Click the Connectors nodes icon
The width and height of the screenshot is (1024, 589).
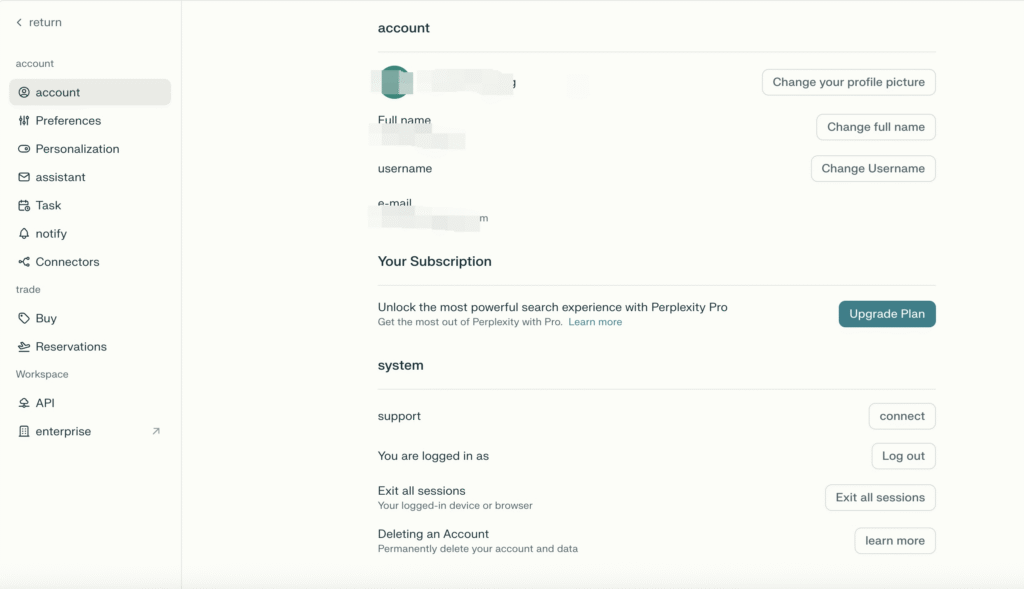[24, 262]
